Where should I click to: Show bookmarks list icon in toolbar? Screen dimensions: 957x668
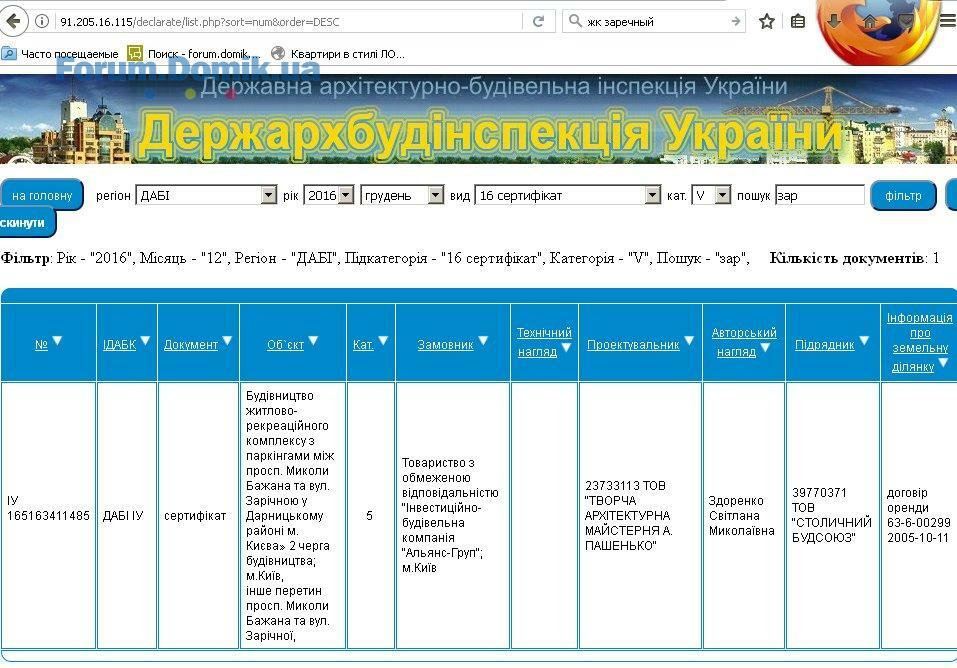coord(798,22)
